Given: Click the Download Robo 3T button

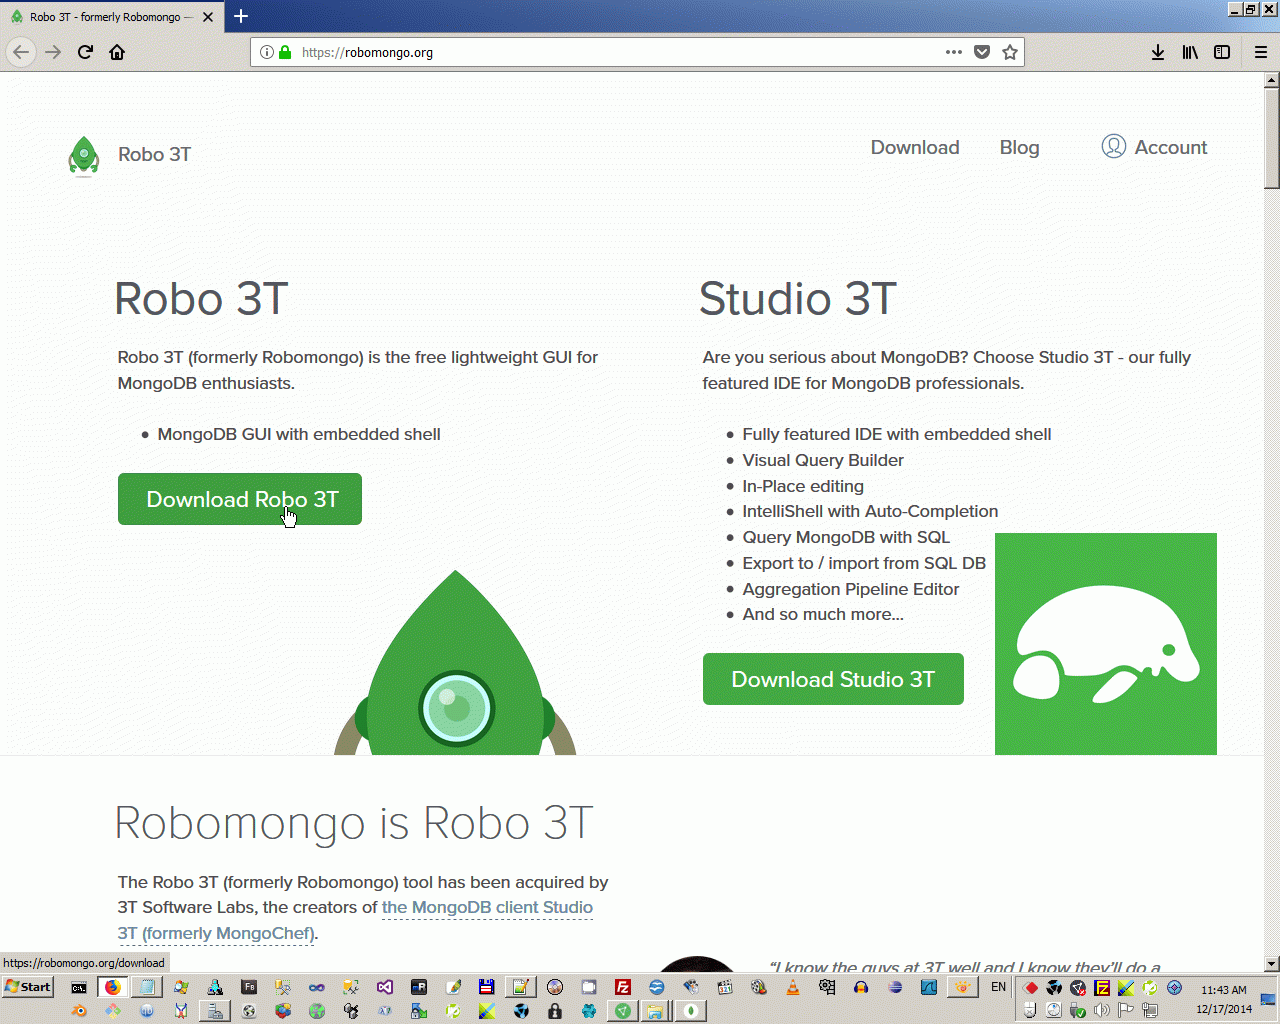Looking at the screenshot, I should (x=240, y=499).
